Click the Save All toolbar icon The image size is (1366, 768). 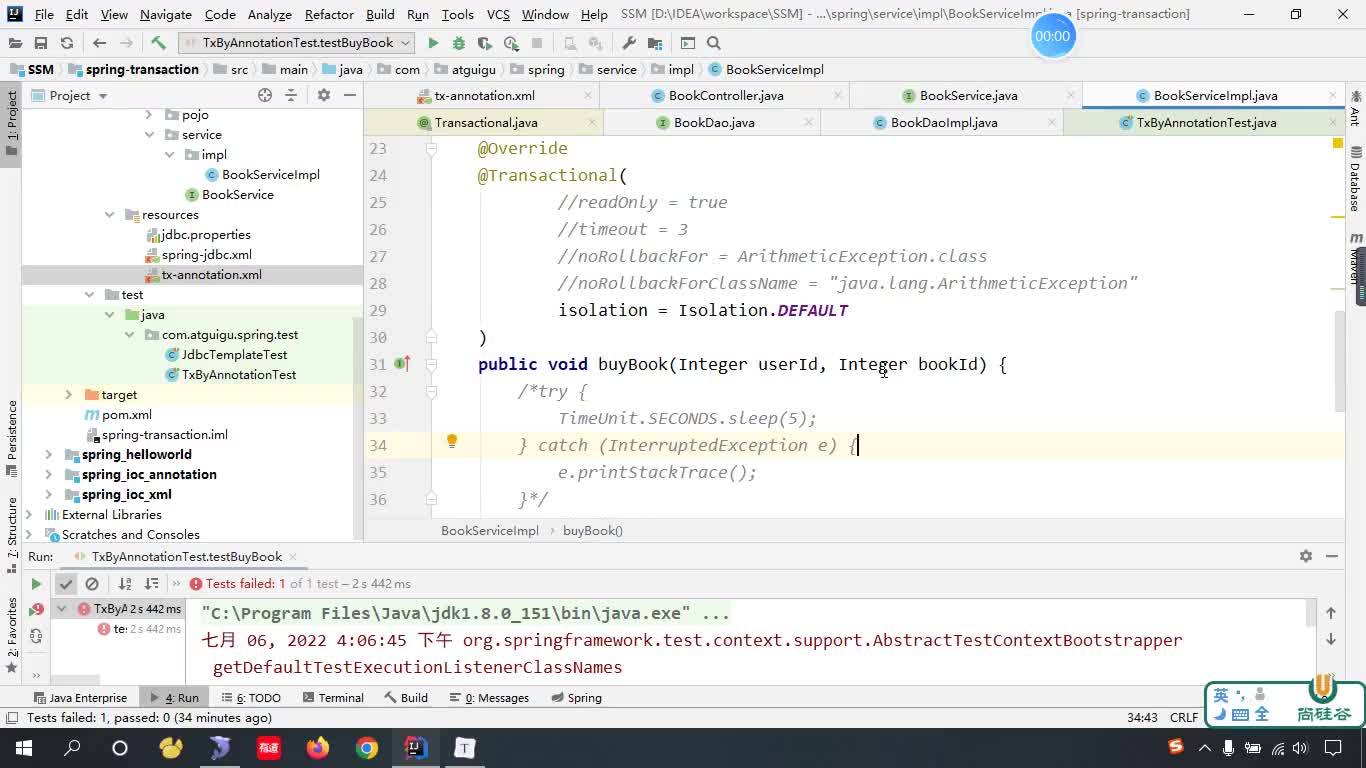41,43
